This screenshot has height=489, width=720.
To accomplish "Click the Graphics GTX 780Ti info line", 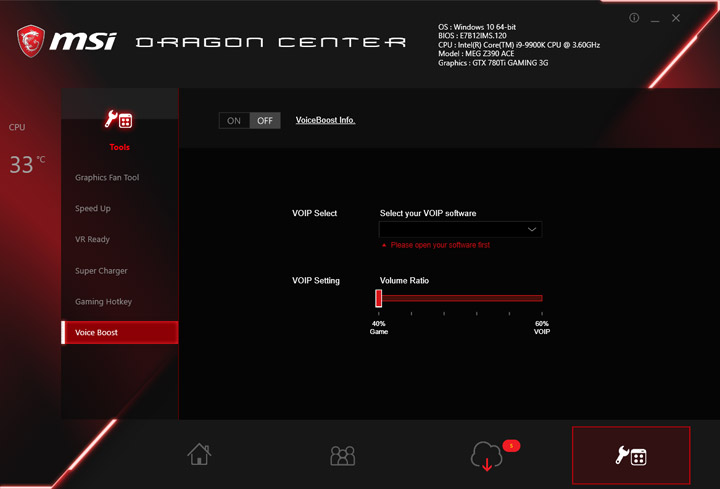I will tap(493, 63).
